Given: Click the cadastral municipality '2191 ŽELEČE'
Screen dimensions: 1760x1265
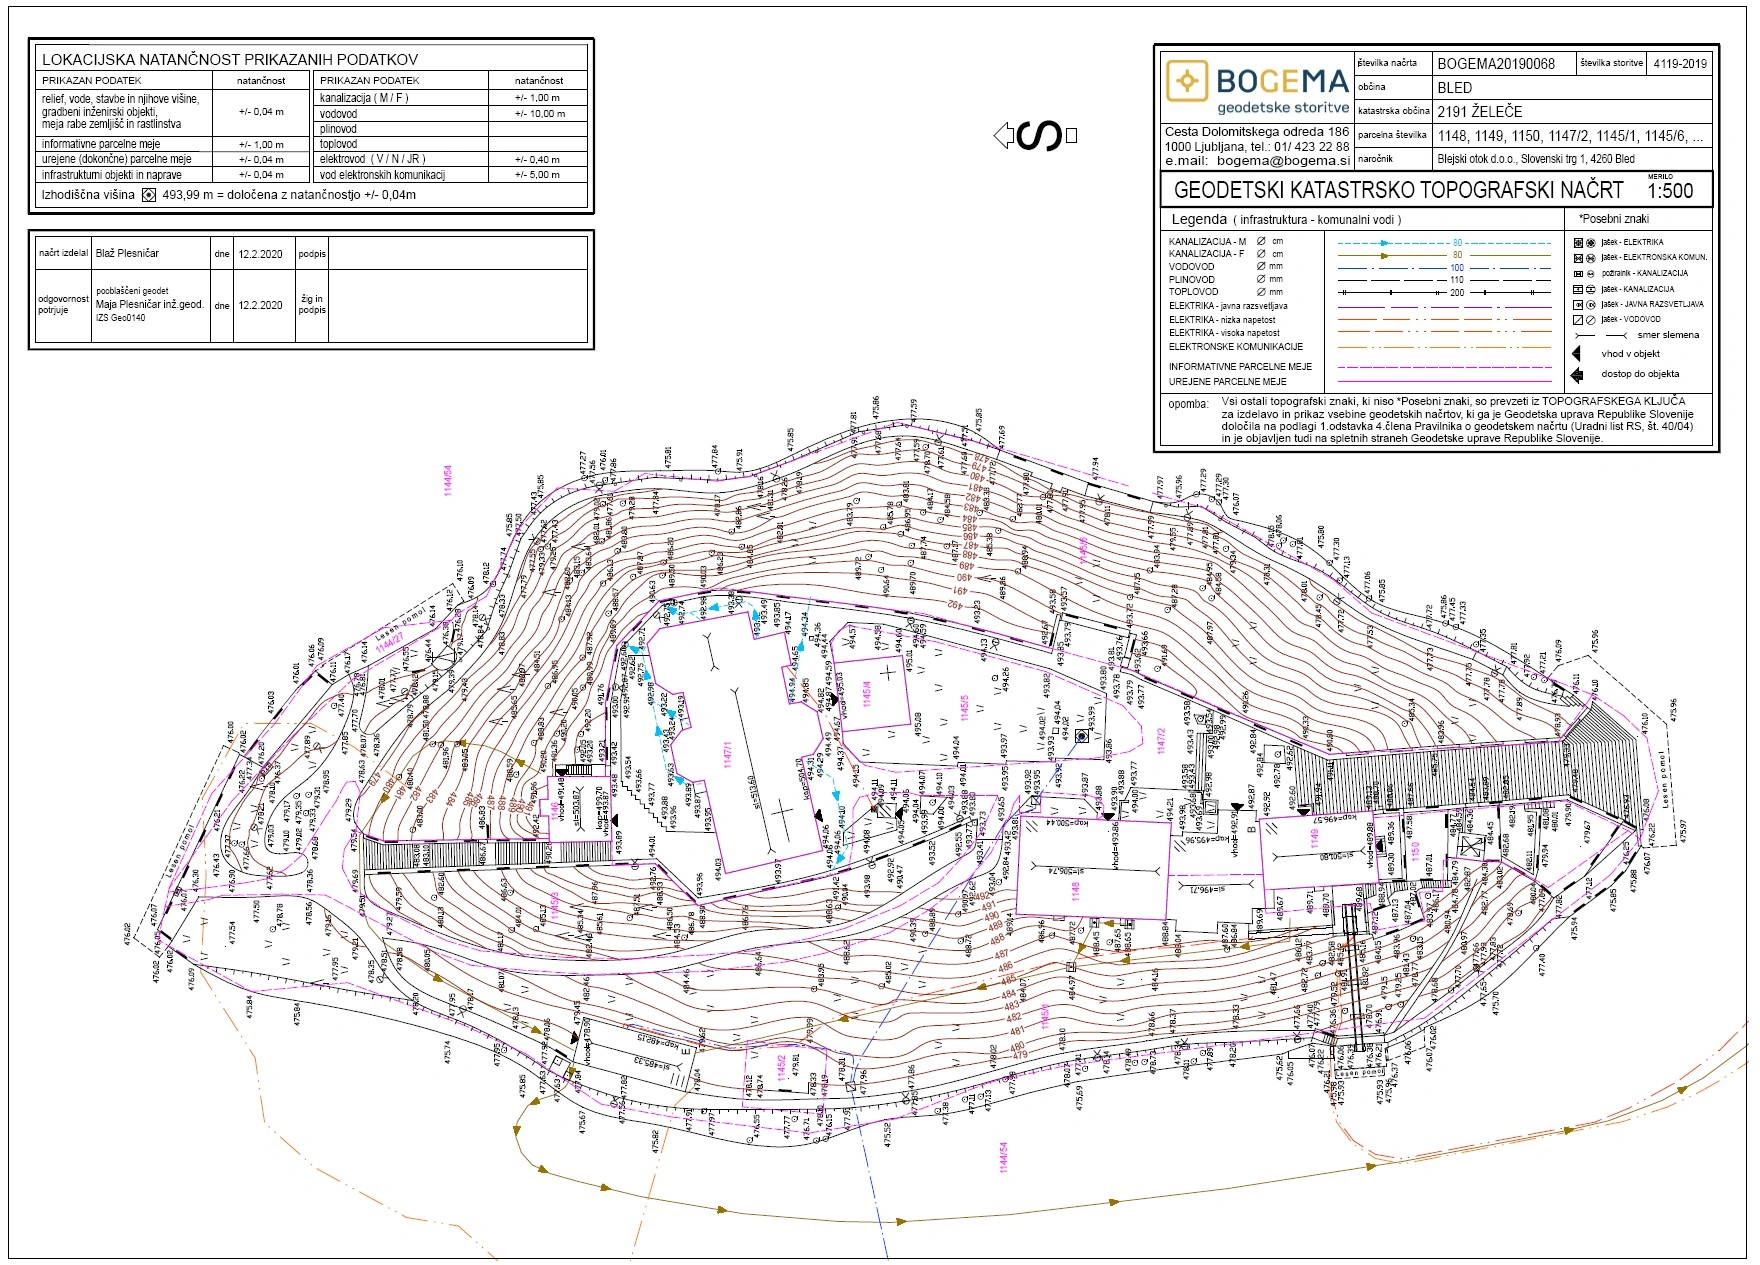Looking at the screenshot, I should [x=1480, y=112].
